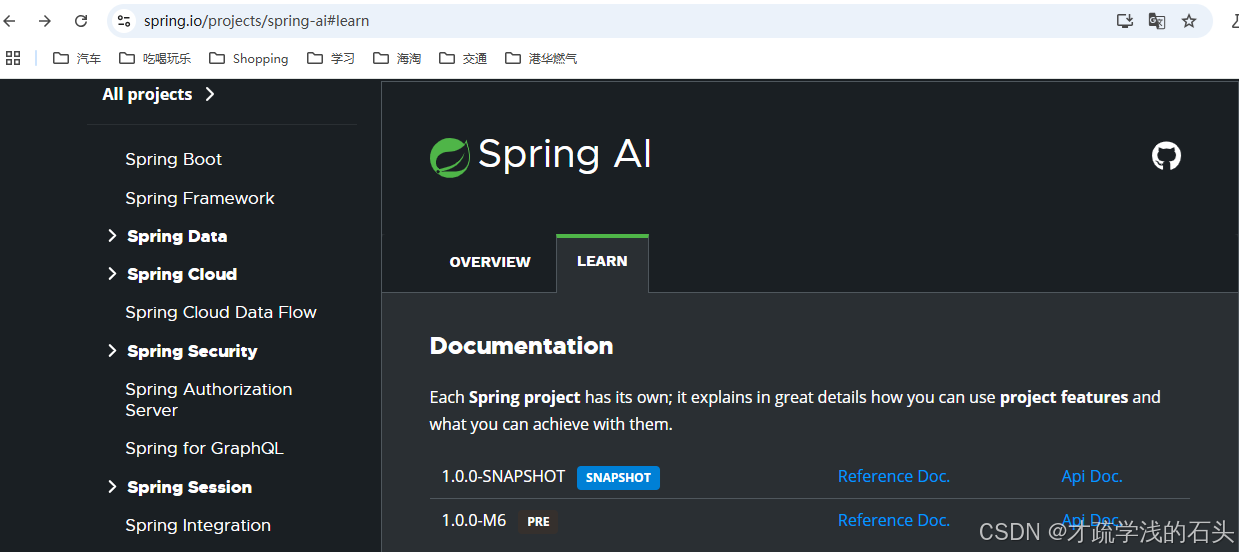Click the 1.0.0-M6 version text
1239x552 pixels.
474,520
